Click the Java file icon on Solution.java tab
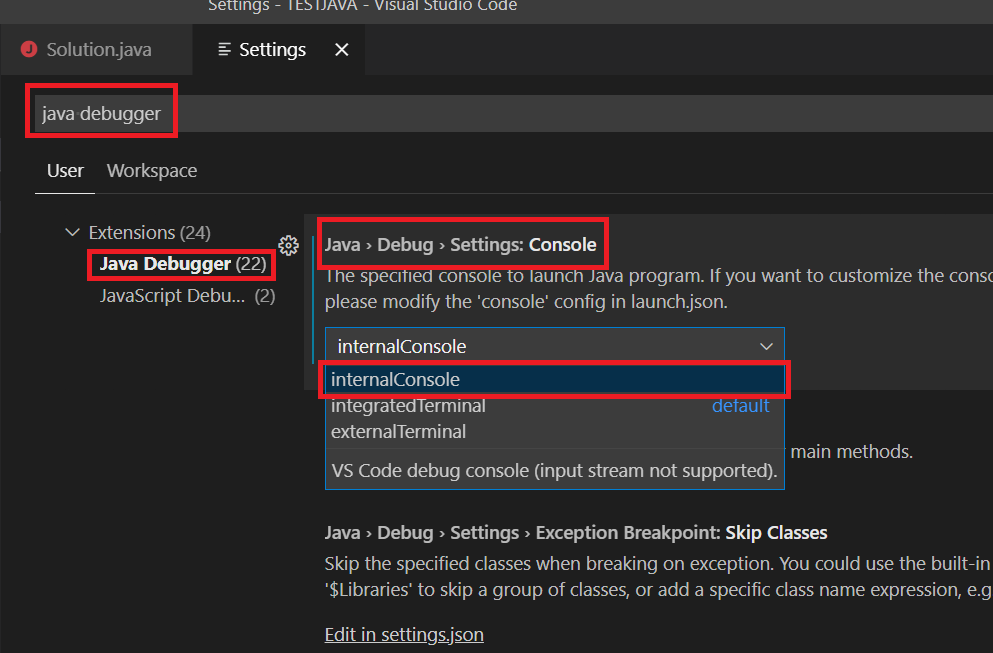This screenshot has width=993, height=653. 28,49
